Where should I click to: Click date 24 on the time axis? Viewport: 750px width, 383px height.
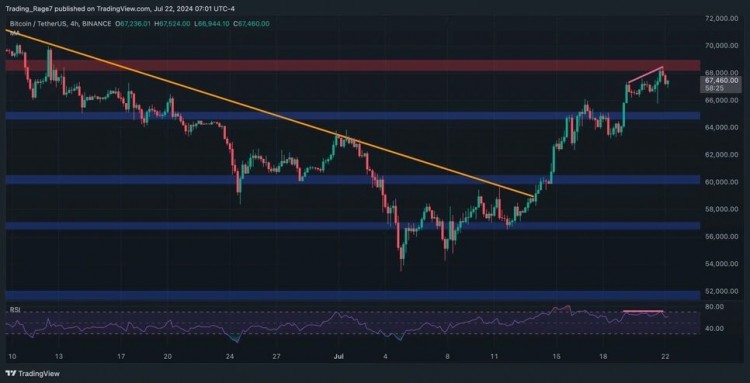[x=230, y=356]
